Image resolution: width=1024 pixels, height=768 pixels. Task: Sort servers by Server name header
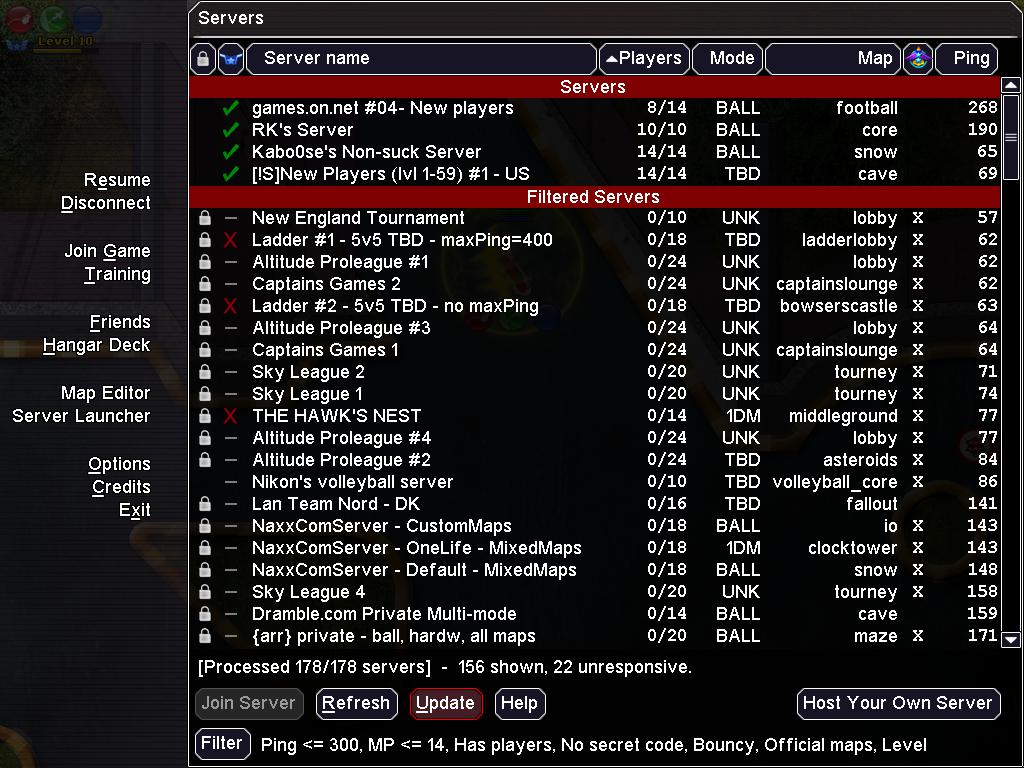point(422,59)
